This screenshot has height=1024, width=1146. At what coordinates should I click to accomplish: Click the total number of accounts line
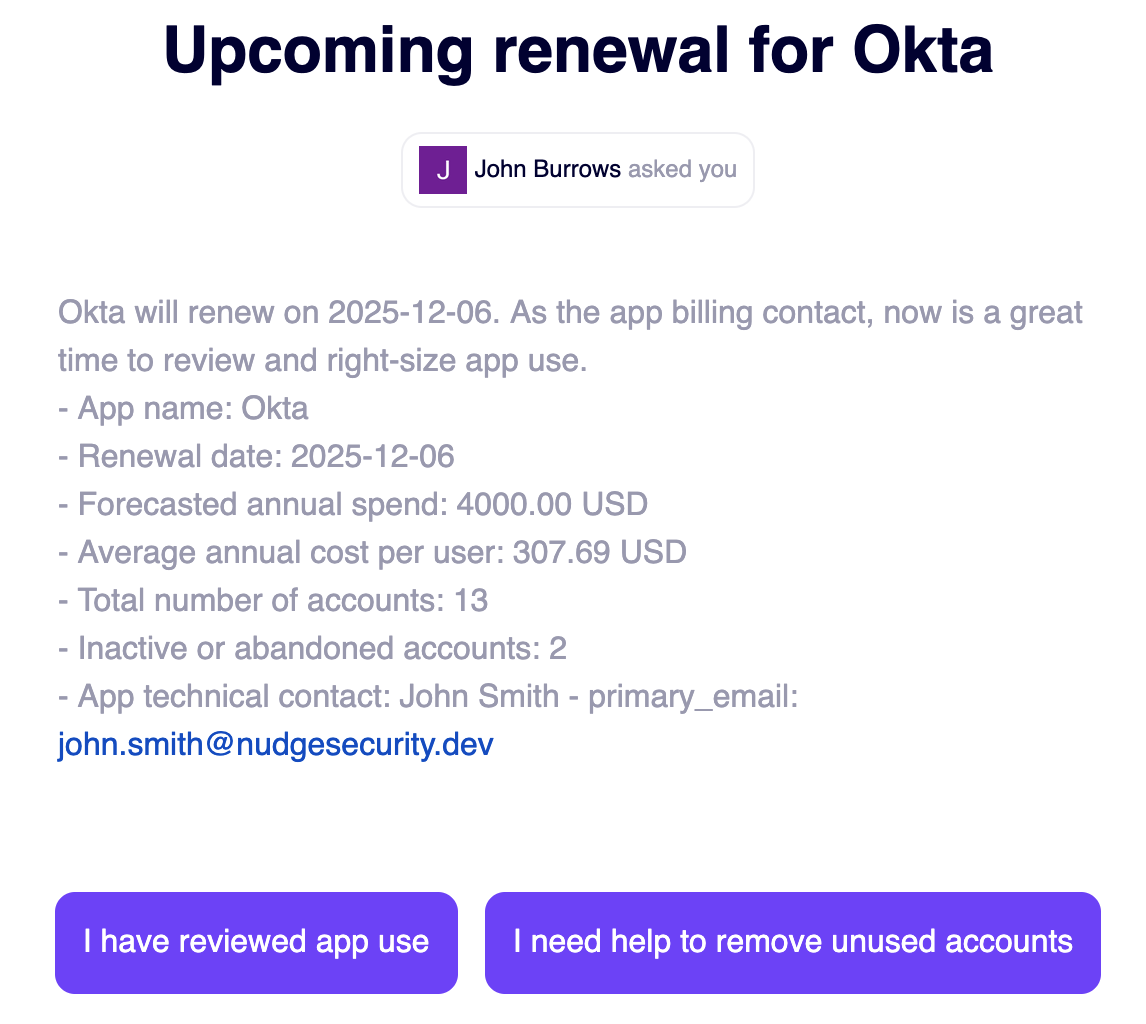[273, 601]
